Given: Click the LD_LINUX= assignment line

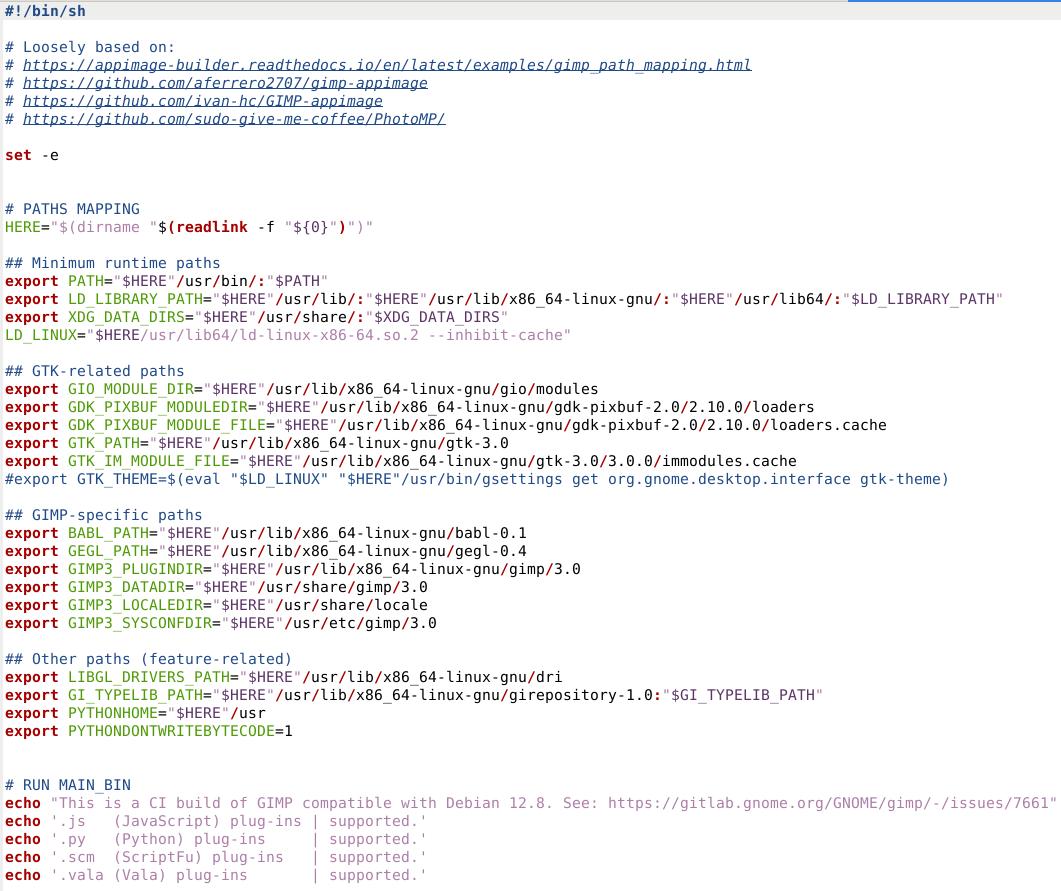Looking at the screenshot, I should [288, 335].
